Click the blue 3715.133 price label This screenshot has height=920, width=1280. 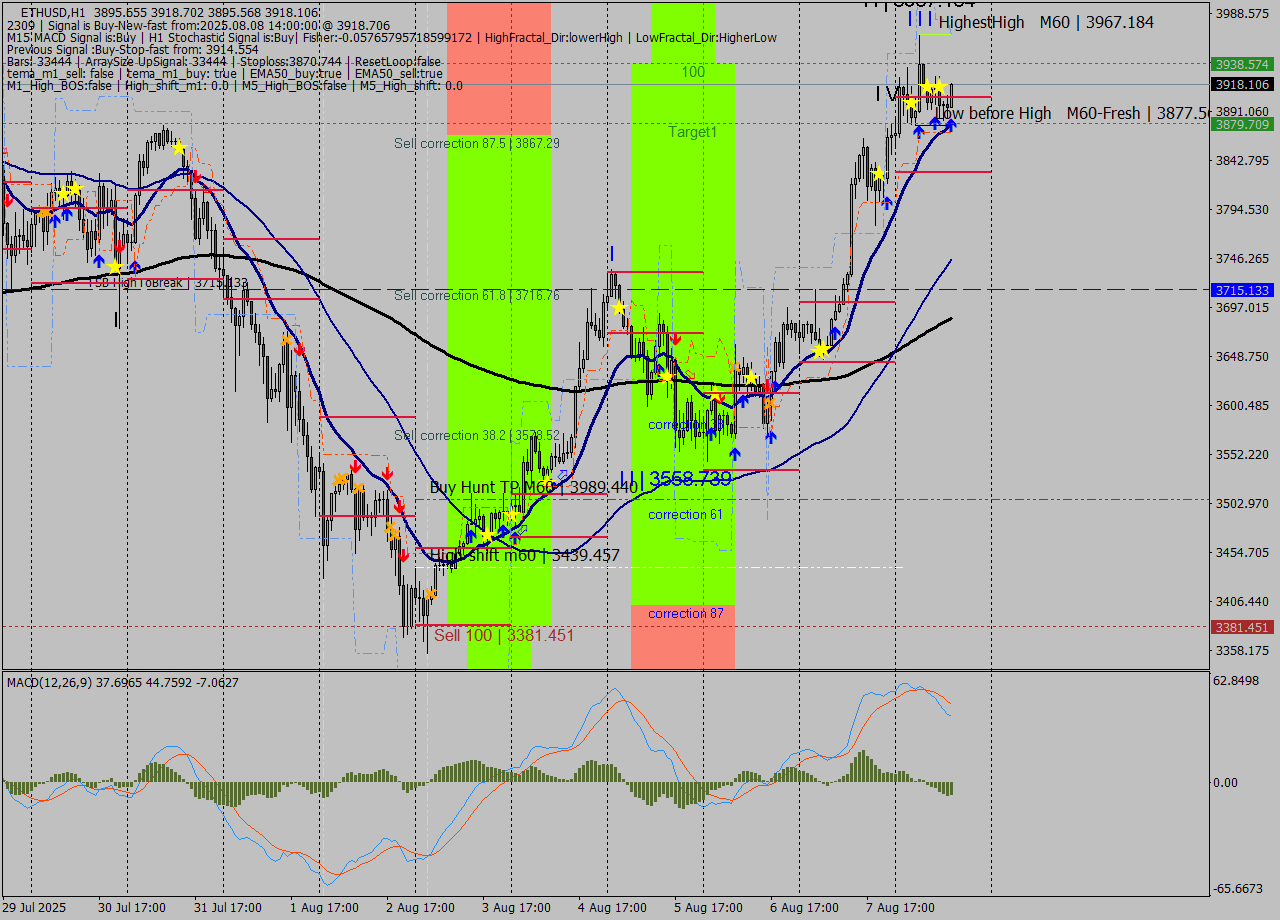tap(1241, 290)
